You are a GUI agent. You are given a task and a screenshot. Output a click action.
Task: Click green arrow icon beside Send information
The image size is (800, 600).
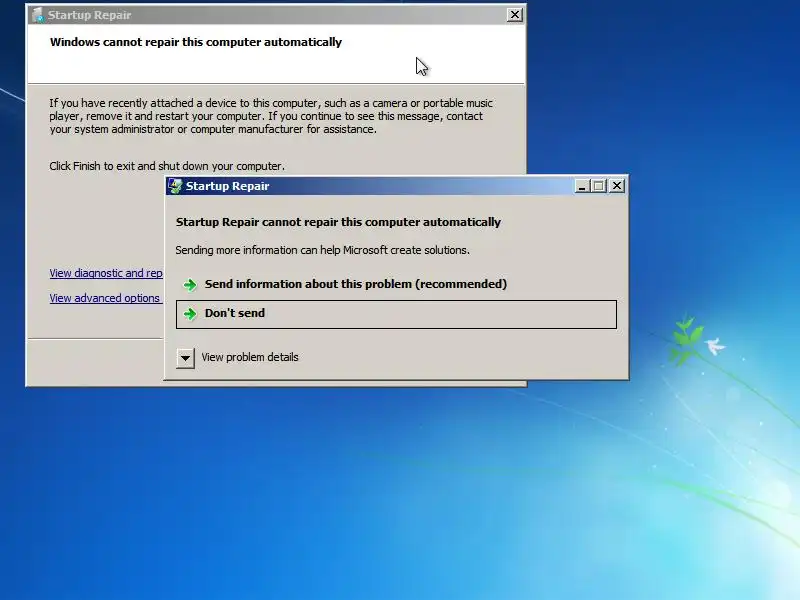[x=190, y=284]
